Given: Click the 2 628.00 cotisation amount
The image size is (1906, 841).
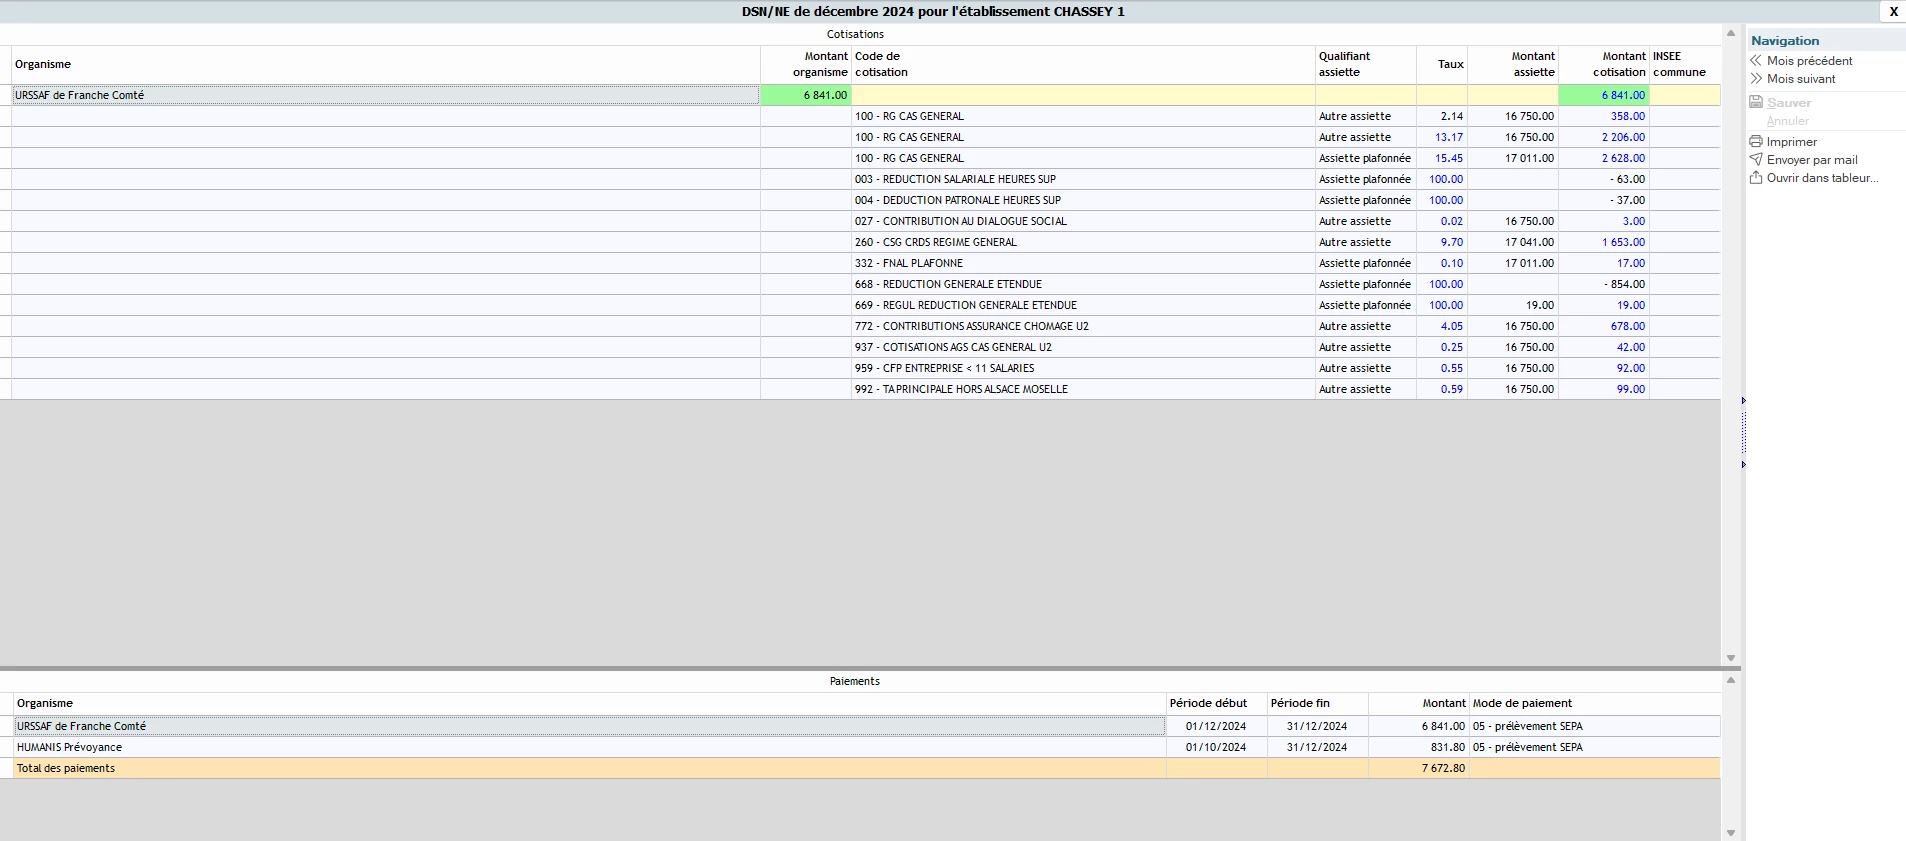Looking at the screenshot, I should click(x=1604, y=158).
